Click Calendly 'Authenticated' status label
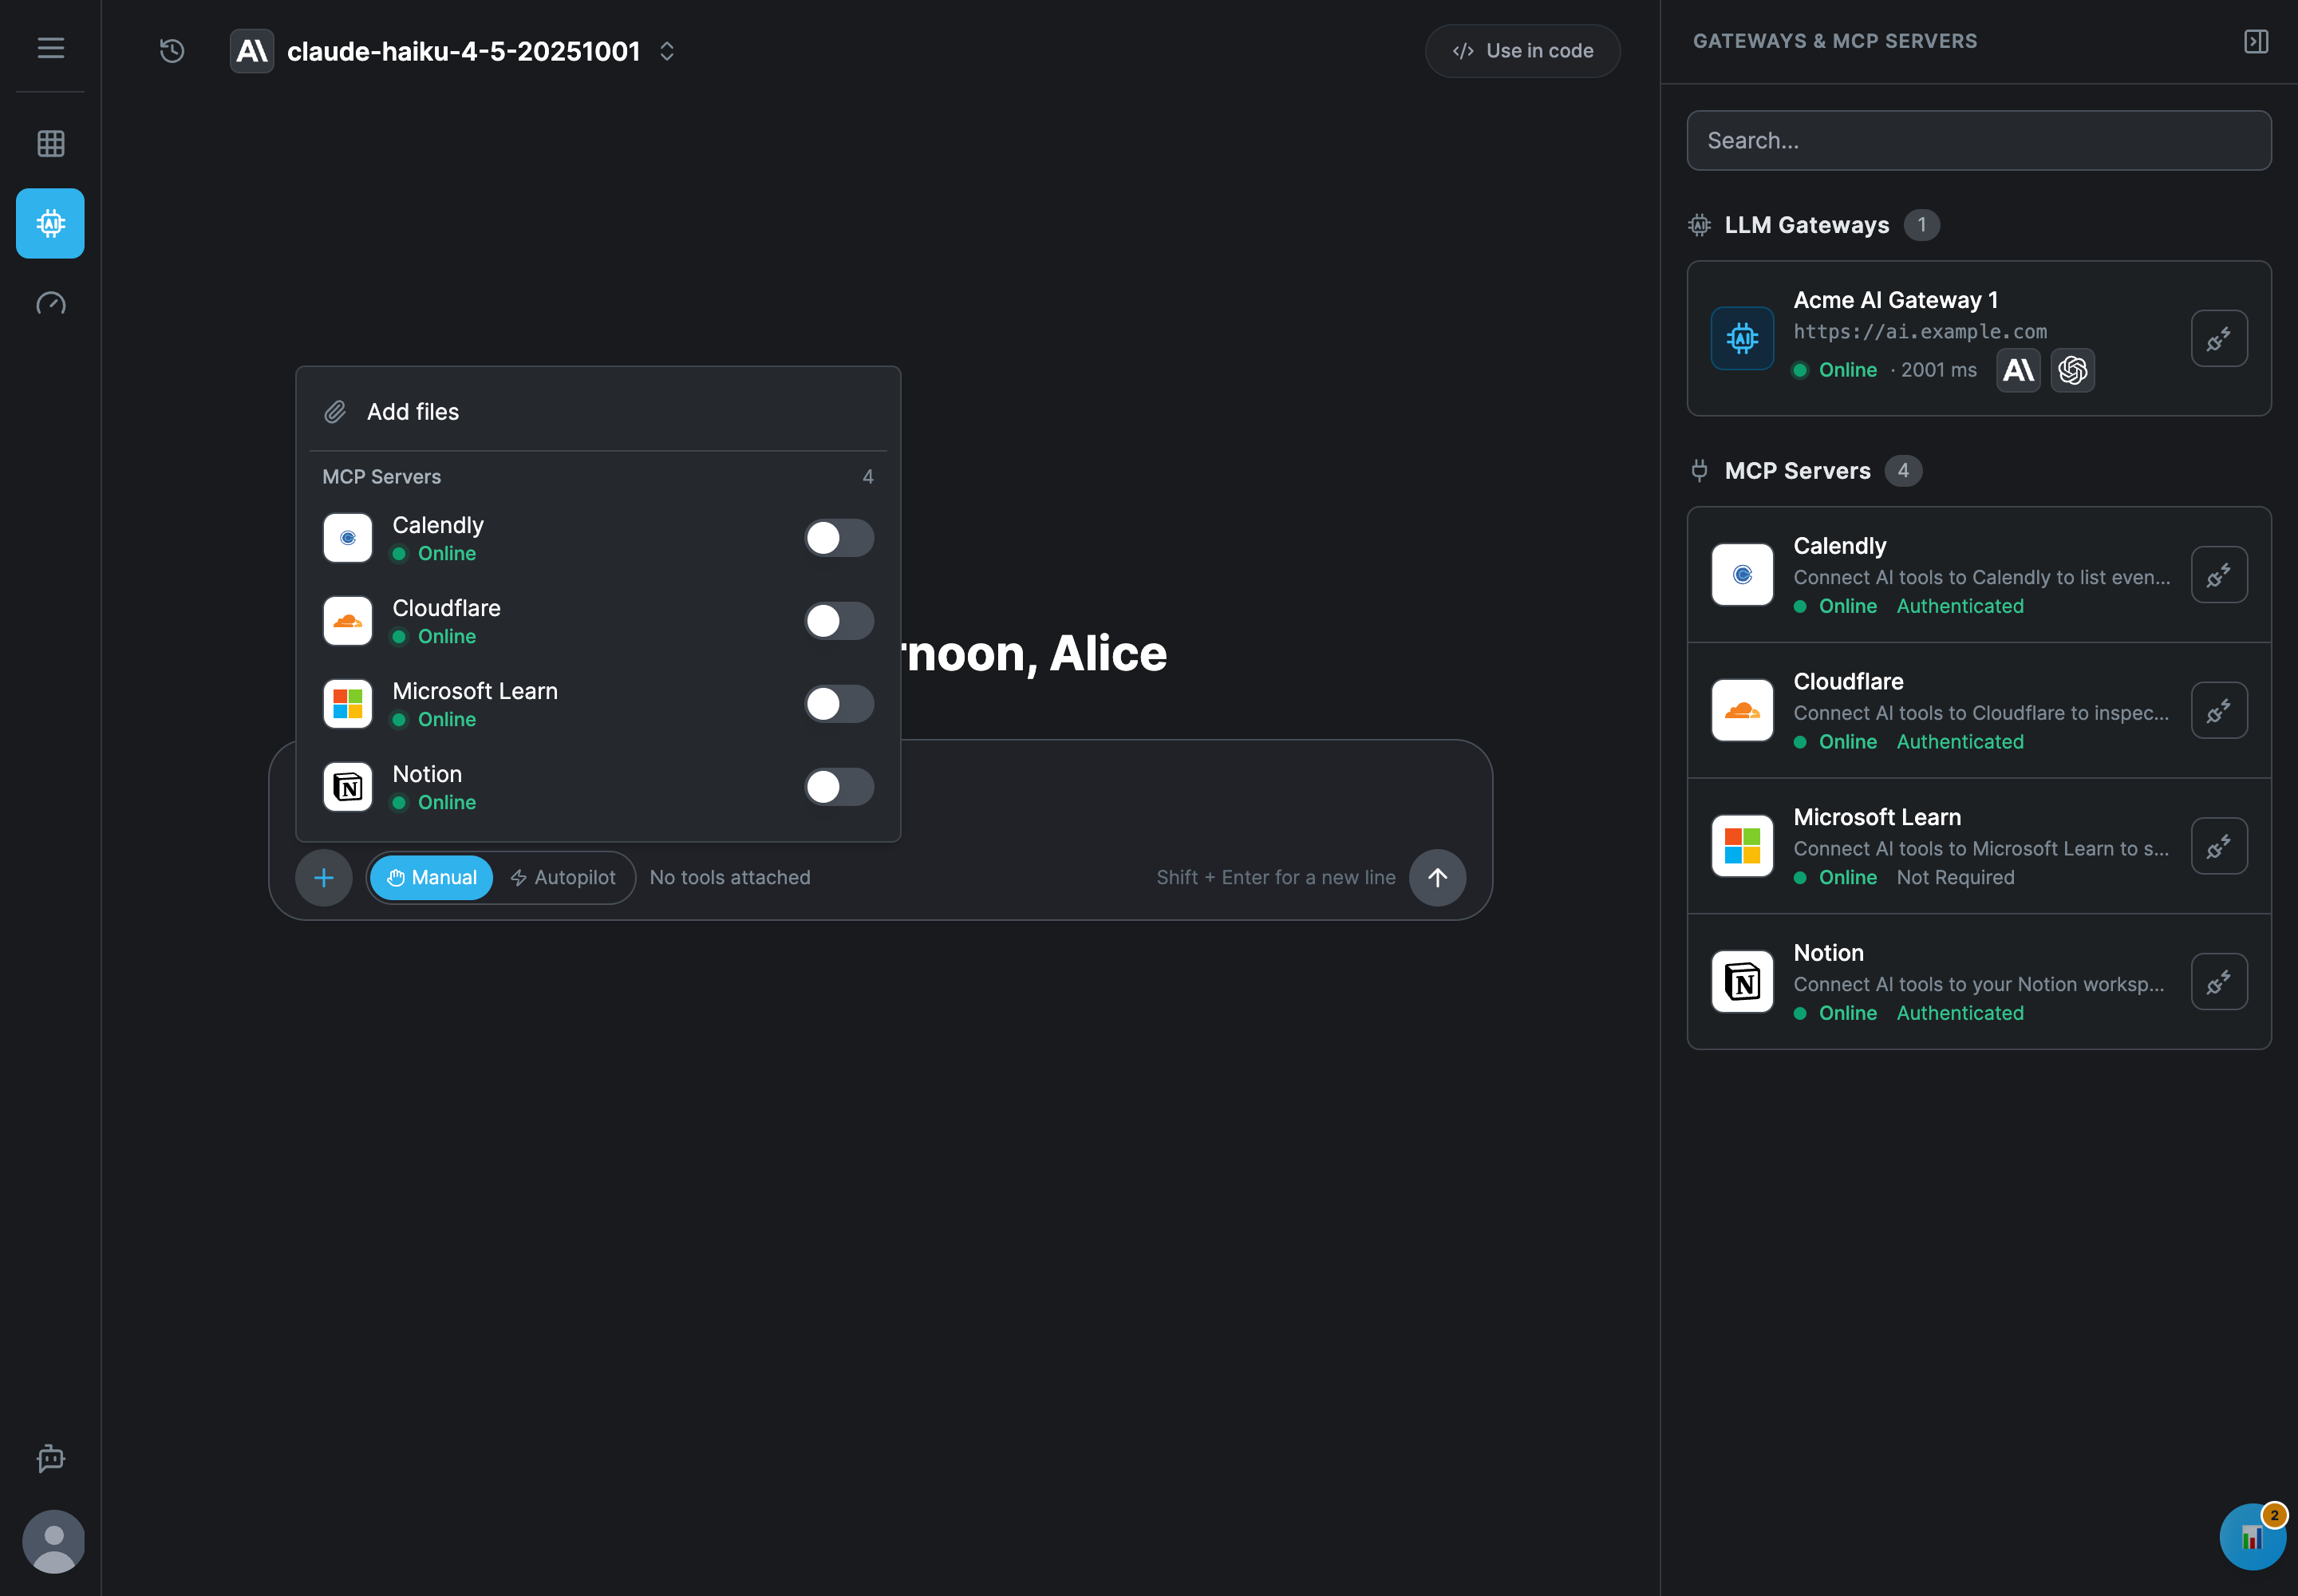Viewport: 2298px width, 1596px height. pos(1960,606)
